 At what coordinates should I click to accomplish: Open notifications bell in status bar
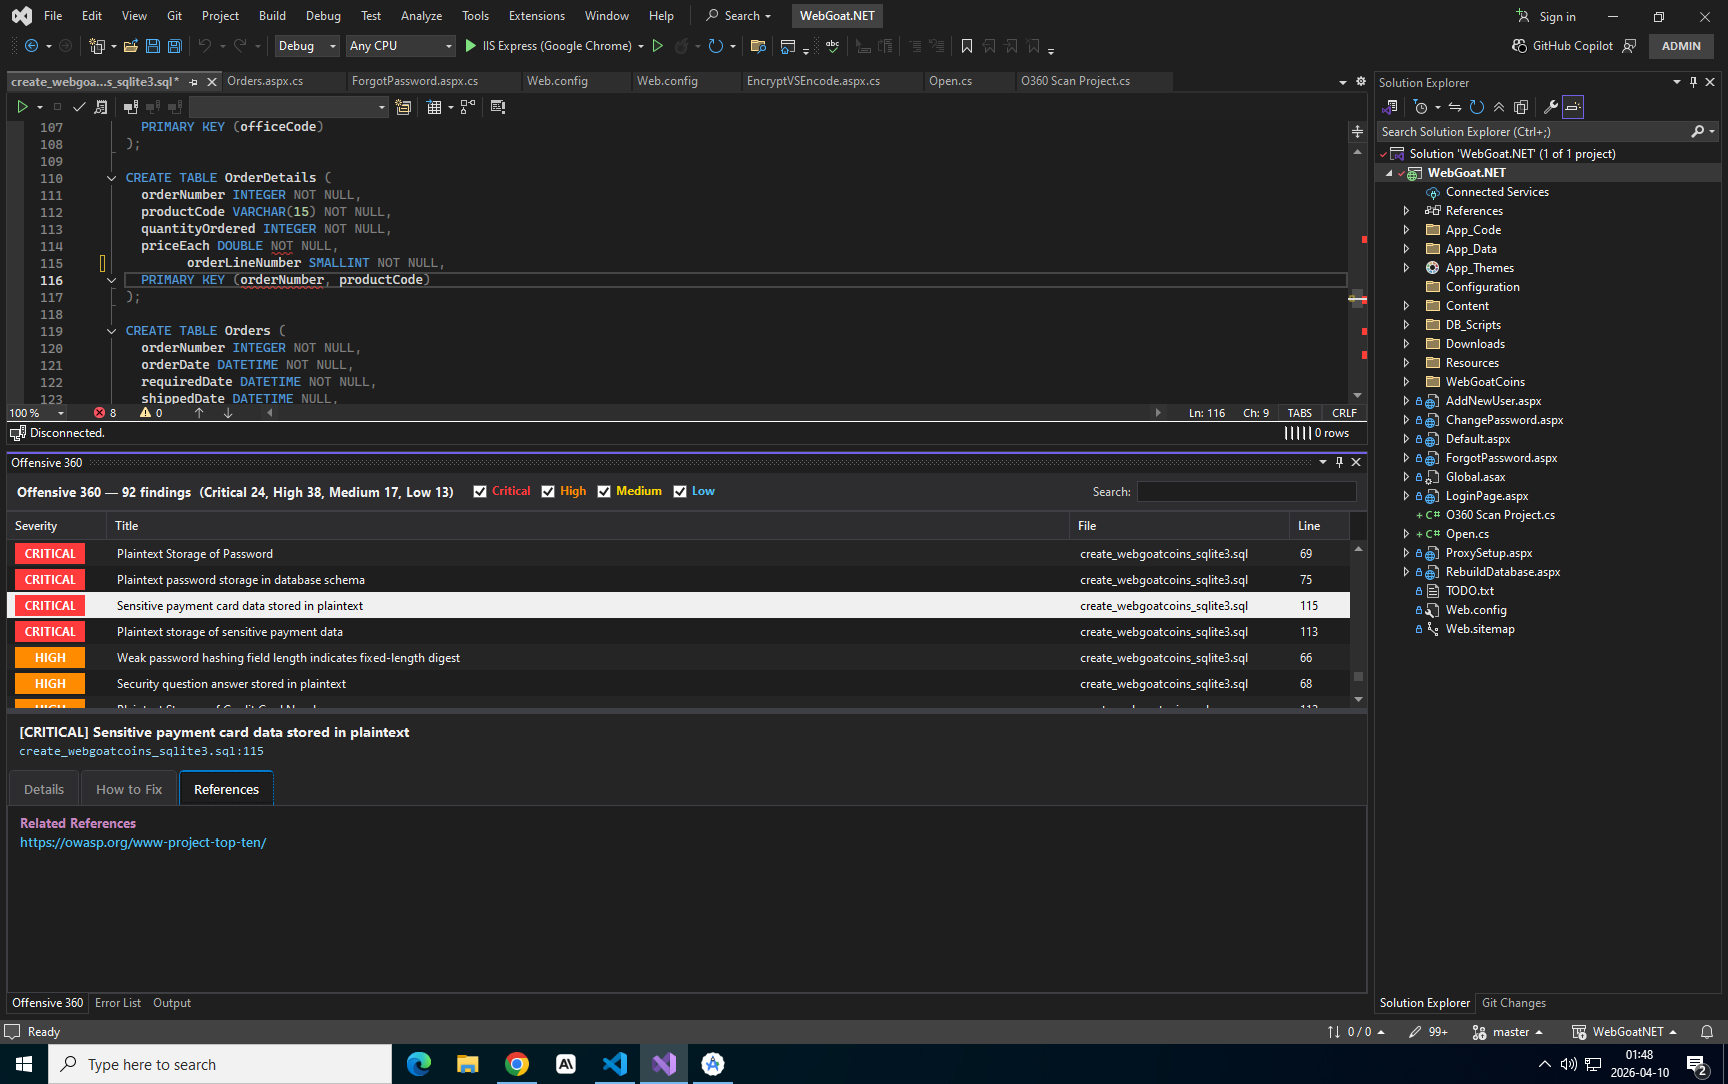point(1707,1032)
